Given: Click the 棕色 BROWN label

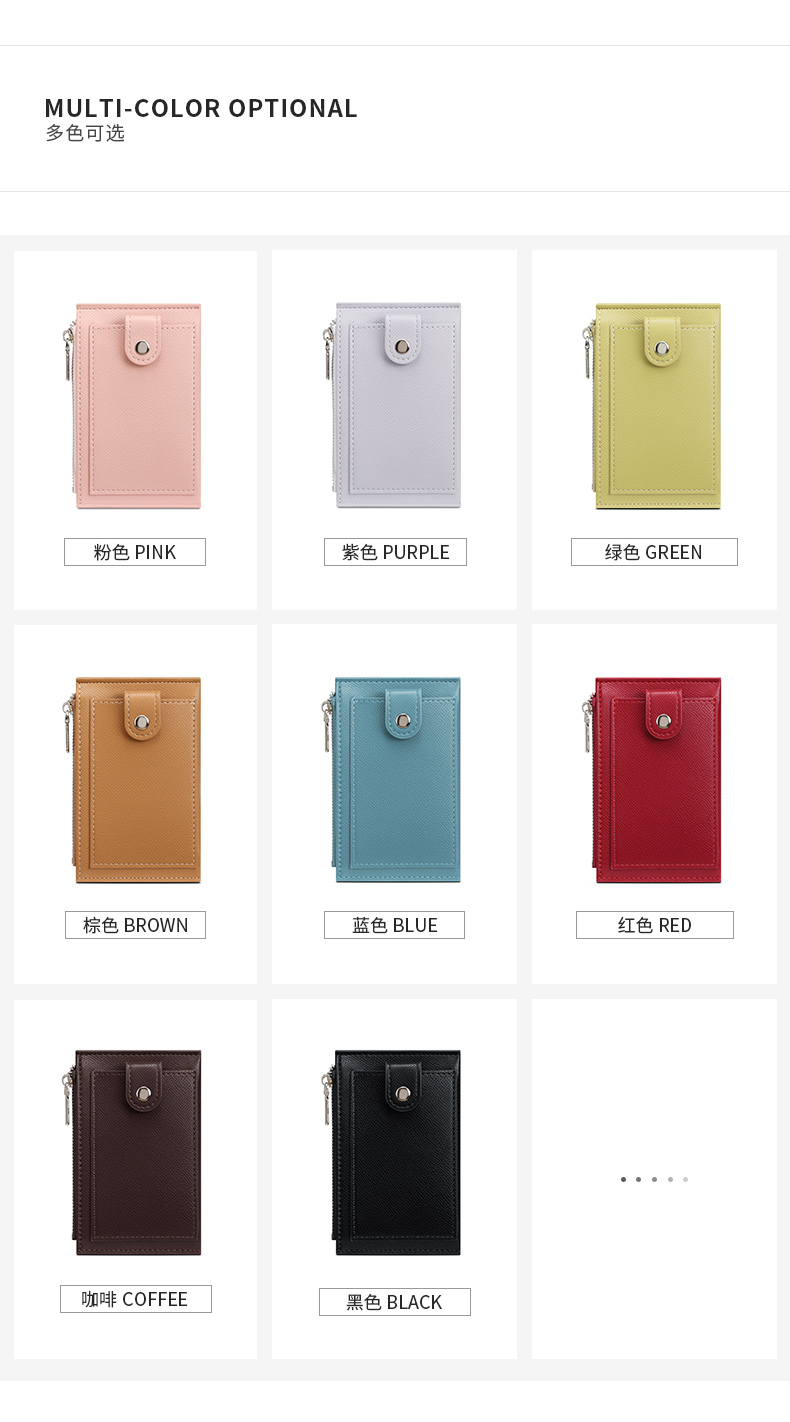Looking at the screenshot, I should click(135, 925).
